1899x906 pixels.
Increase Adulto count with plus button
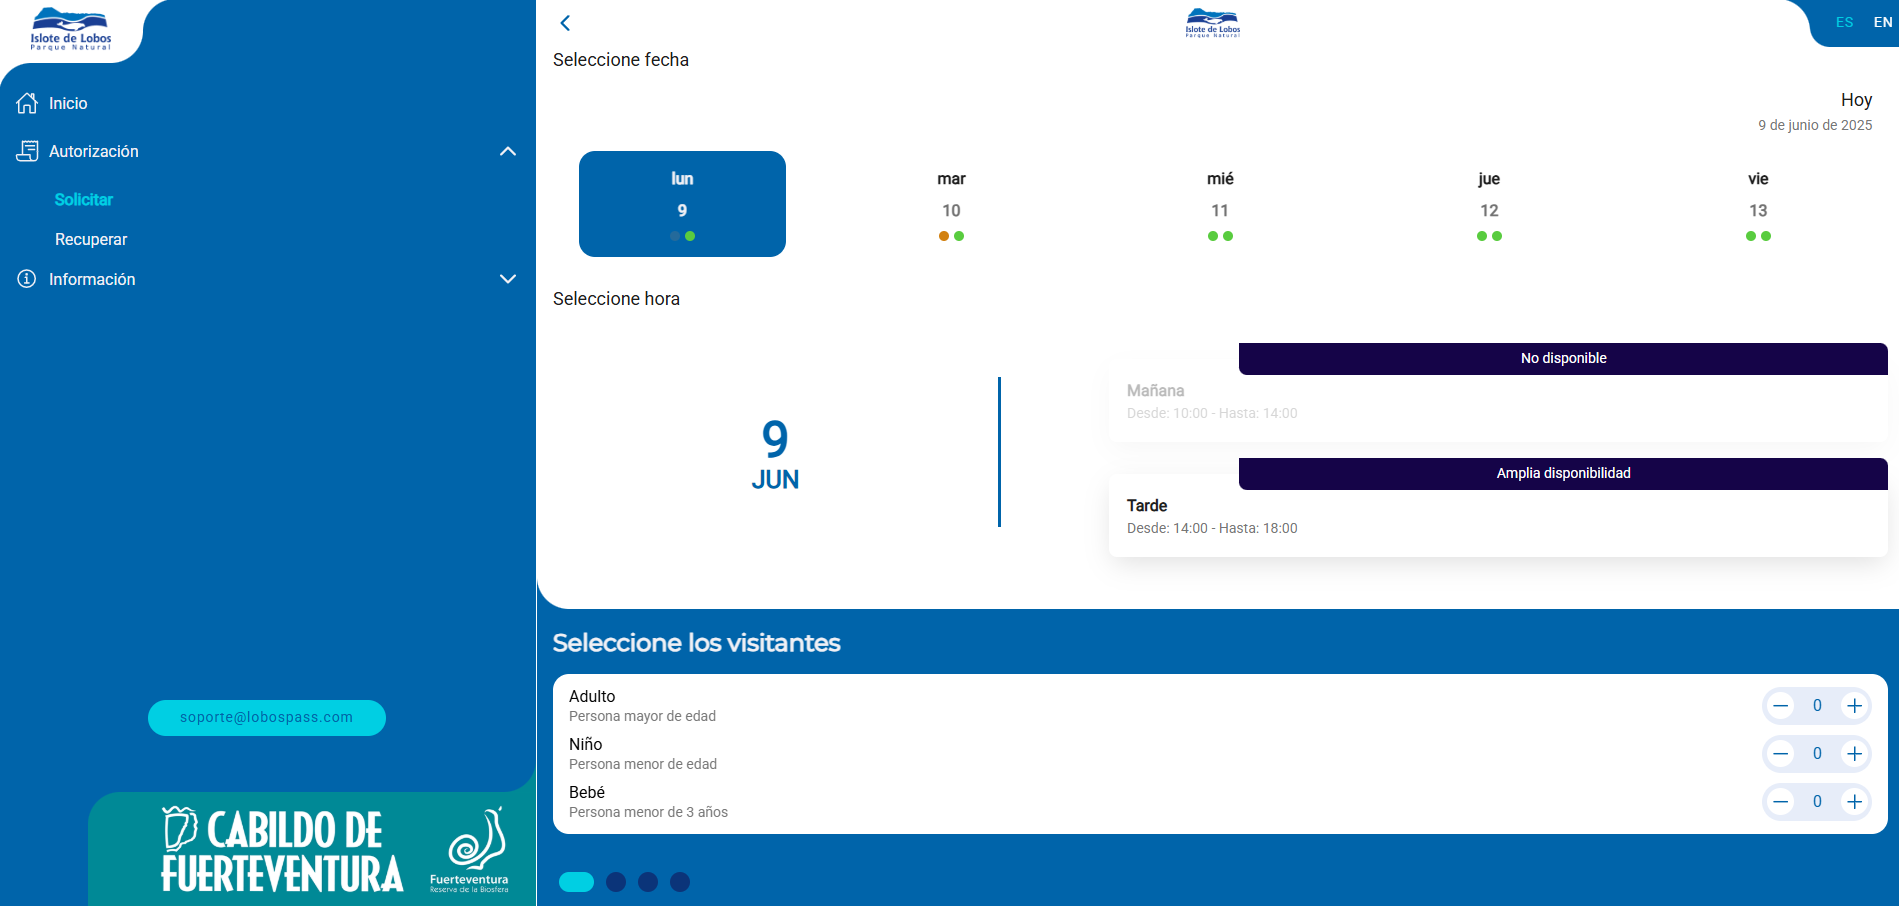coord(1854,706)
